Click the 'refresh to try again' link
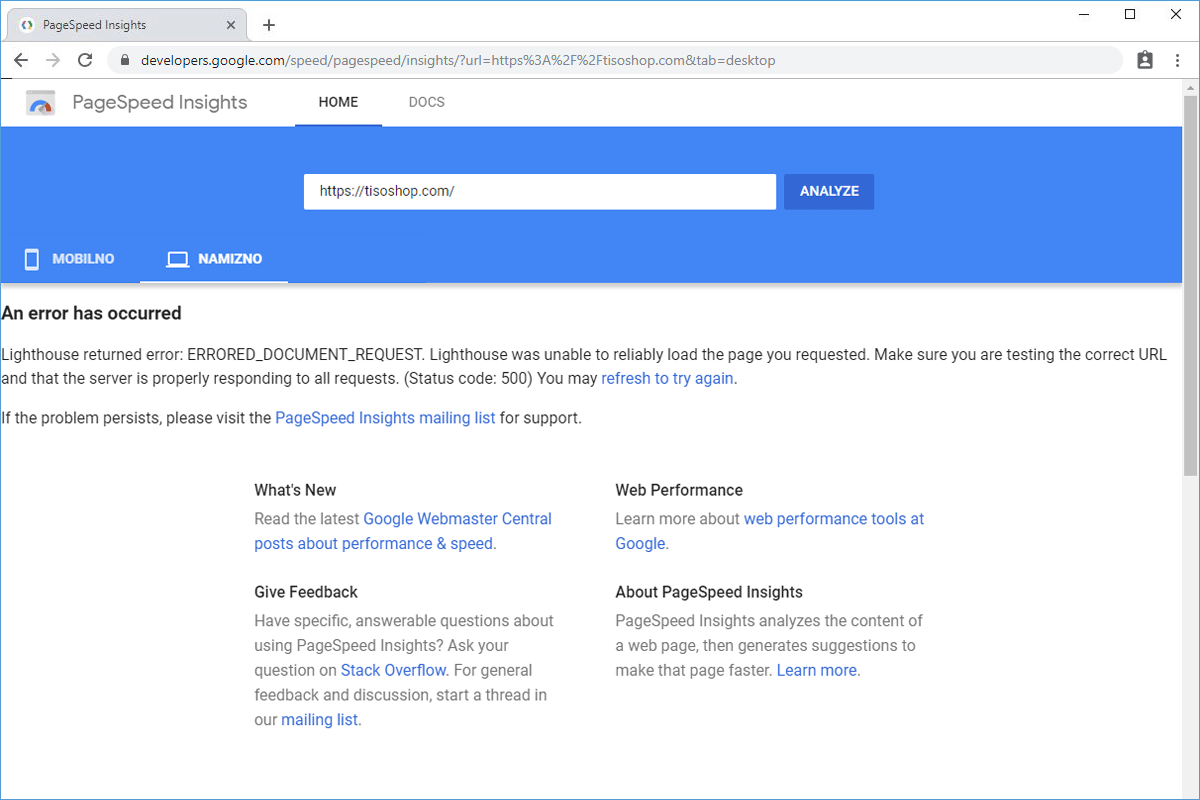The height and width of the screenshot is (800, 1200). tap(667, 379)
